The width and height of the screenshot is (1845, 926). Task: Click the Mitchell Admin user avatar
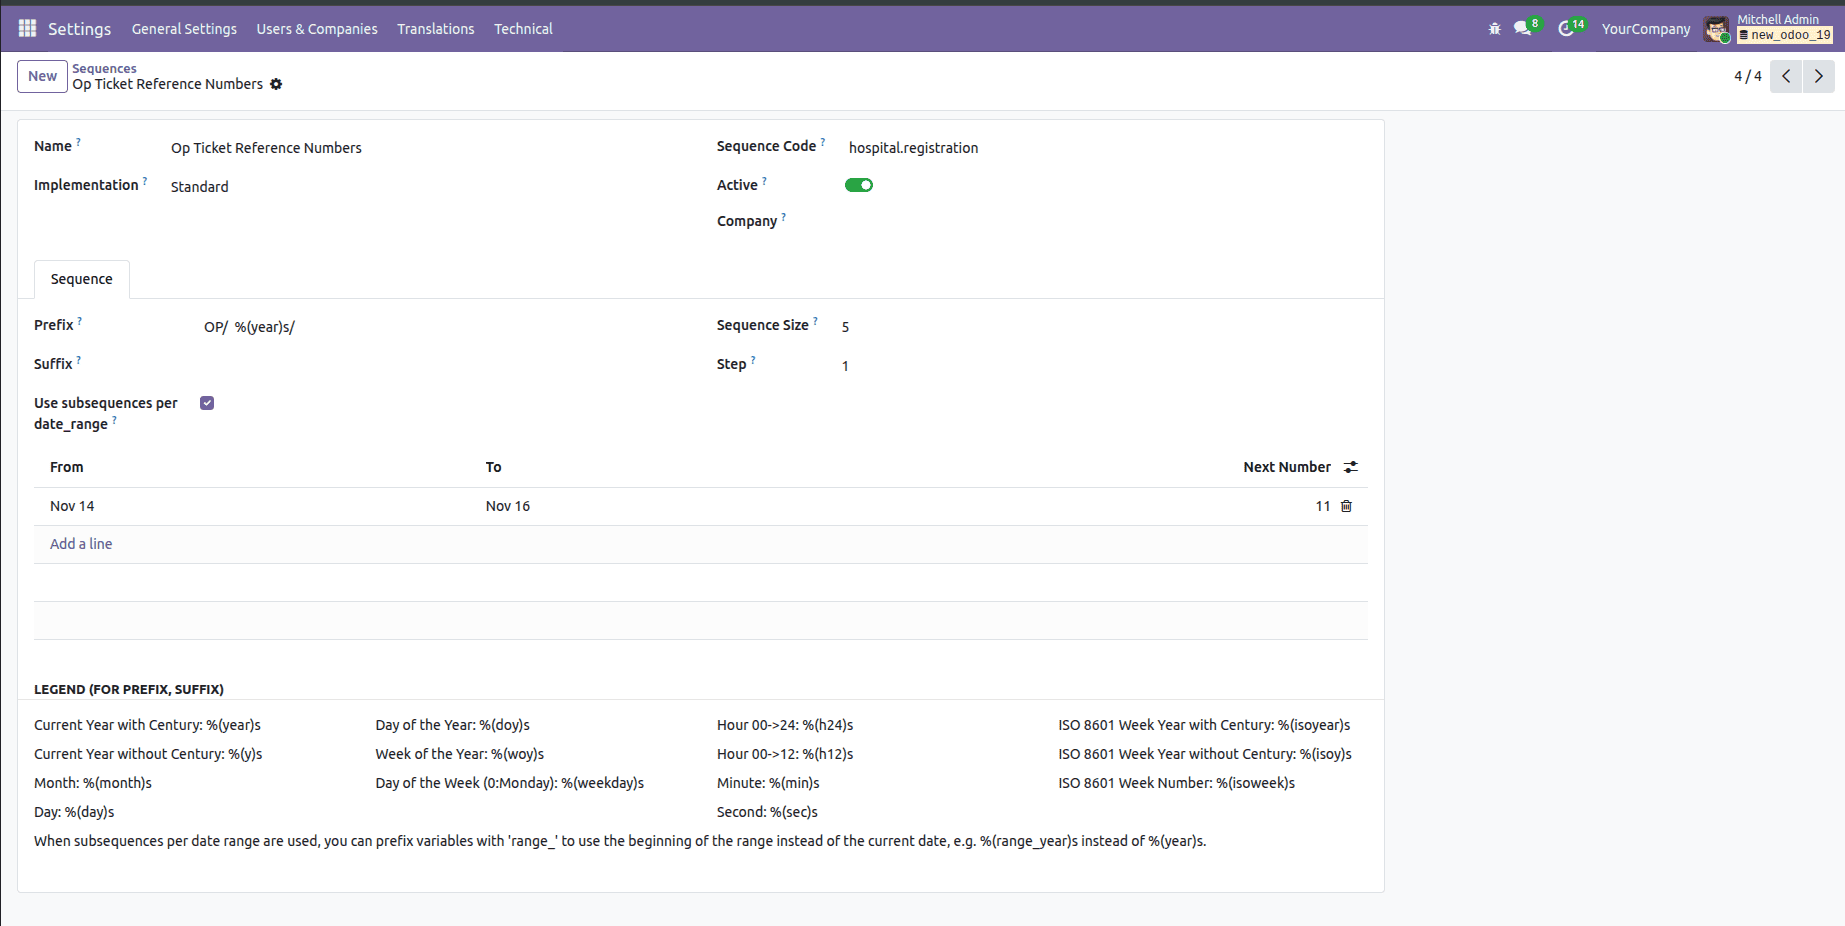click(1717, 29)
